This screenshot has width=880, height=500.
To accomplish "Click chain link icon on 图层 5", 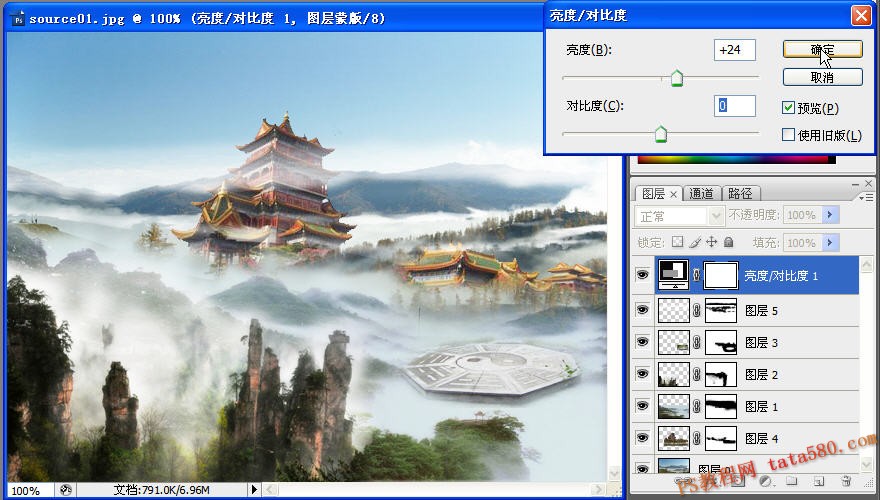I will pyautogui.click(x=696, y=310).
